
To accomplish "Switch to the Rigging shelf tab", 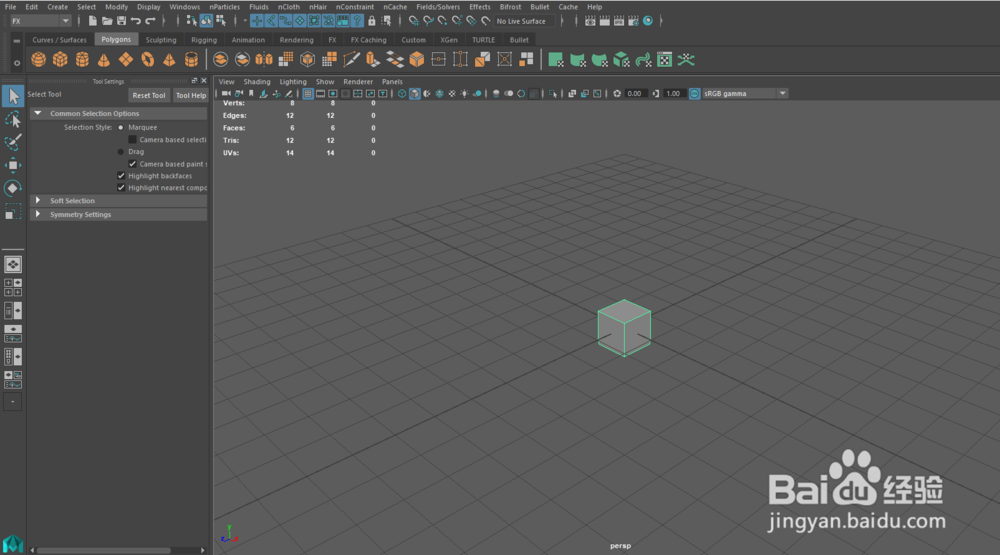I will point(204,40).
